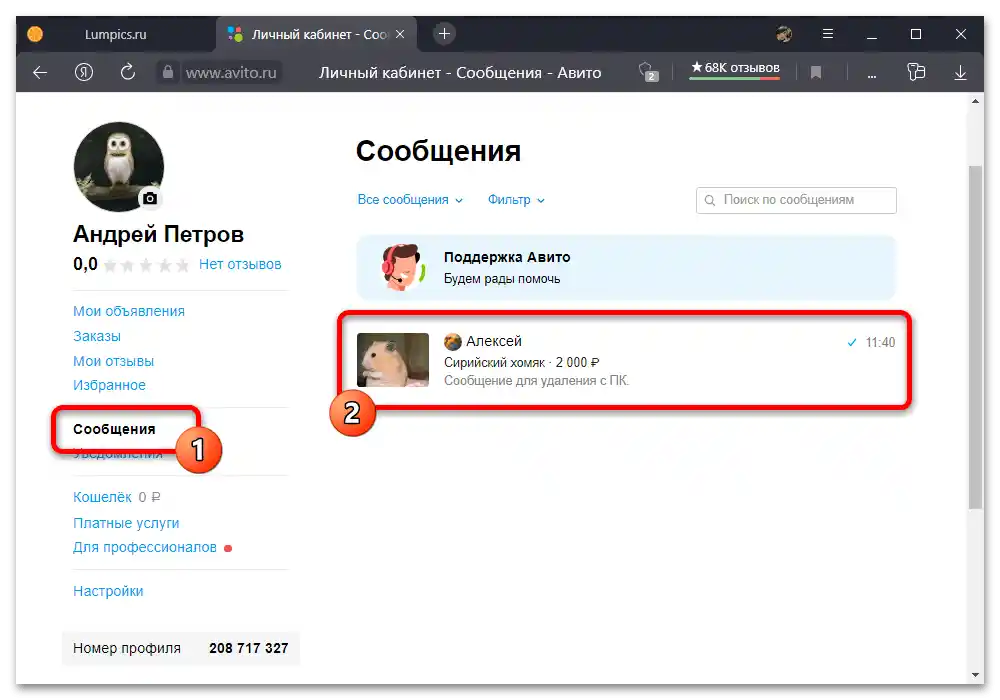The image size is (1000, 700).
Task: Open Кошелёк link
Action: pos(102,497)
